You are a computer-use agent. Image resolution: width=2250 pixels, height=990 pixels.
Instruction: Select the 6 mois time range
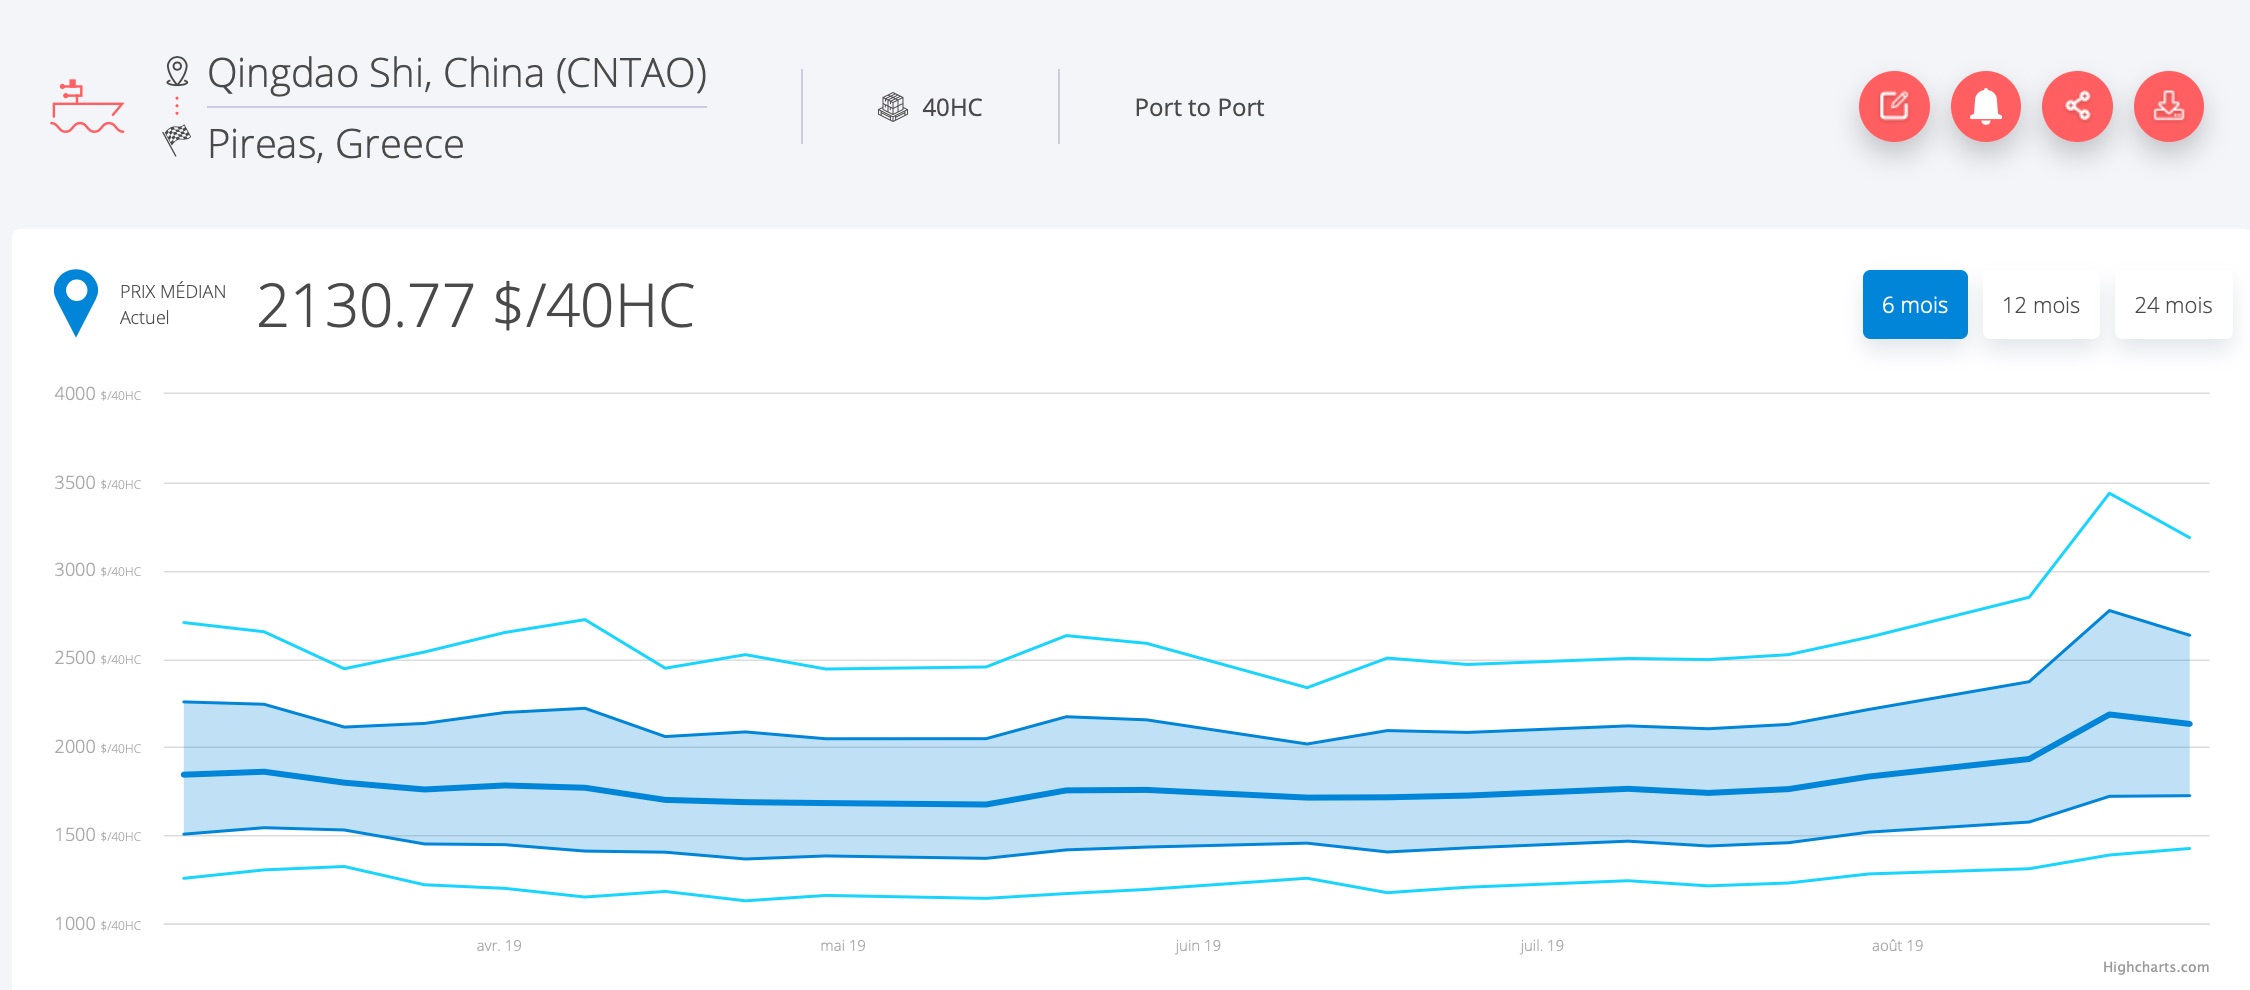coord(1915,305)
